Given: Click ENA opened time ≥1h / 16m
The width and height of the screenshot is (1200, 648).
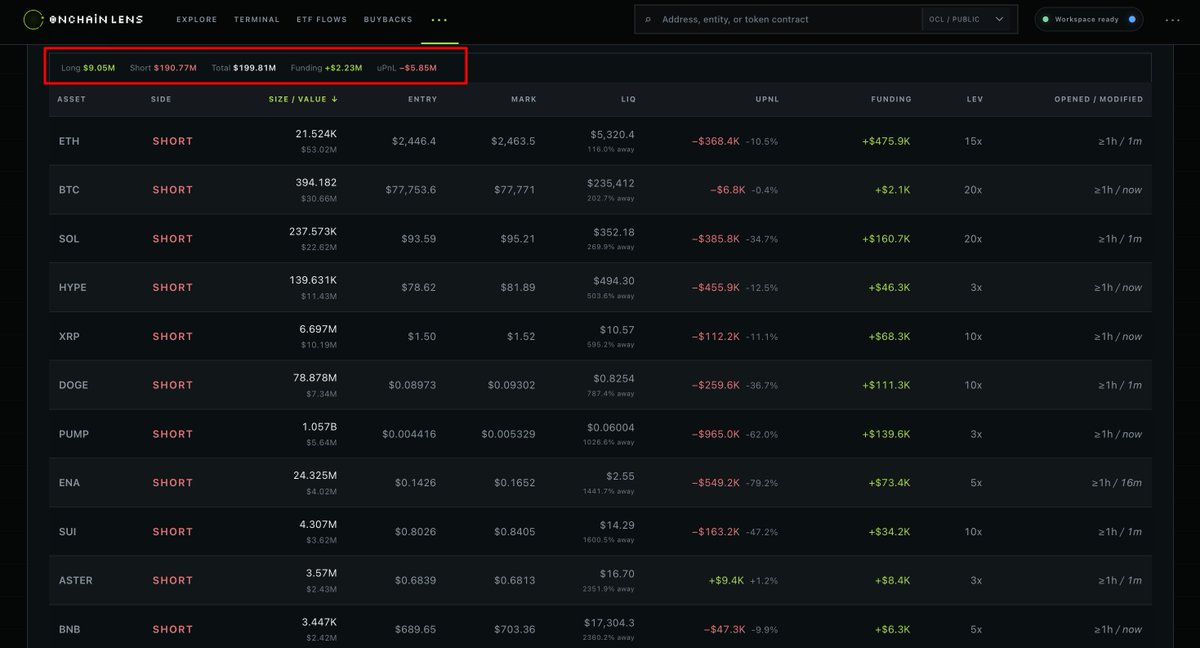Looking at the screenshot, I should [x=1117, y=483].
